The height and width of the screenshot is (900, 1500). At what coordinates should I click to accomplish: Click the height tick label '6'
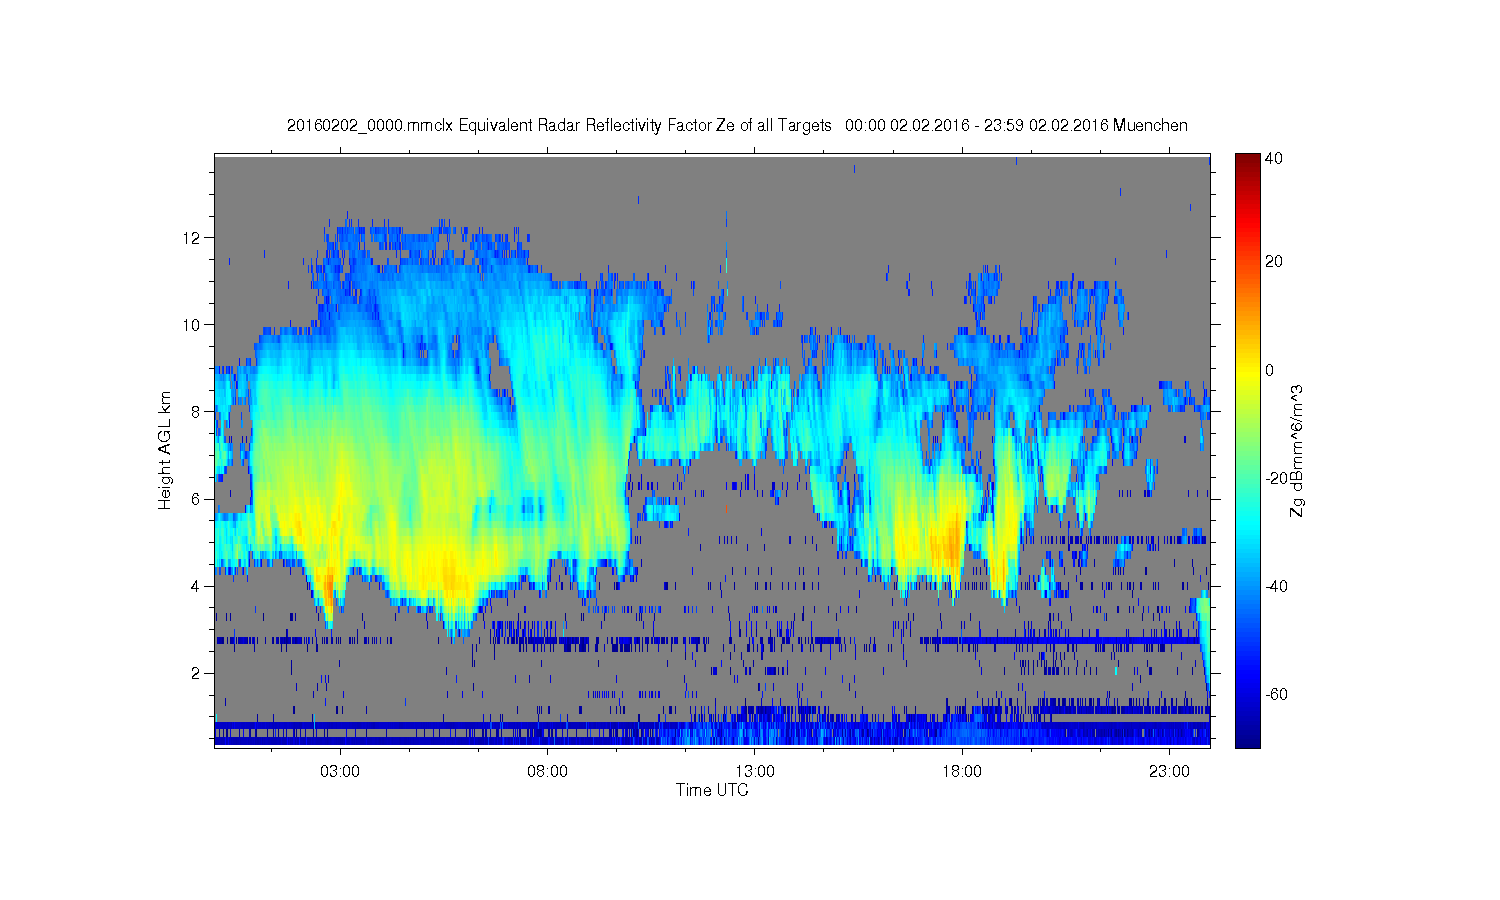[x=197, y=499]
